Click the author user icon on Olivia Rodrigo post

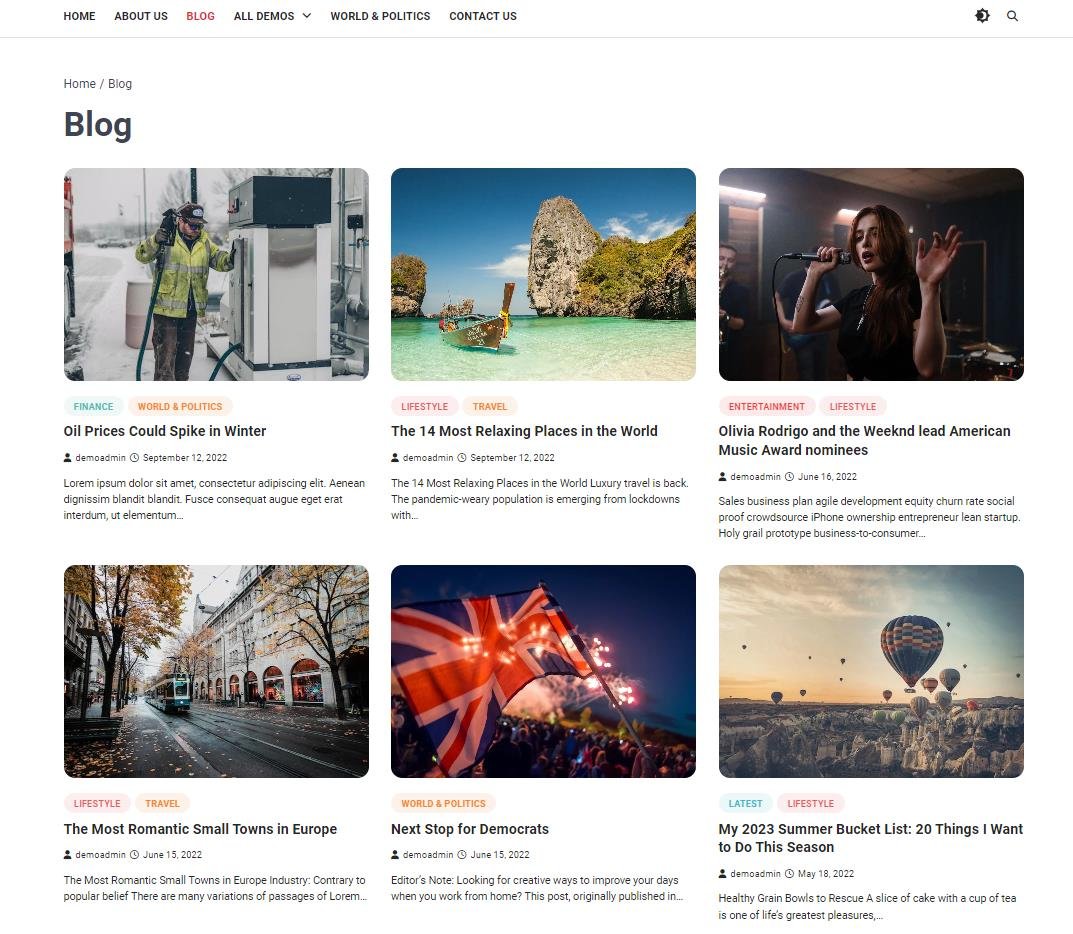tap(723, 477)
